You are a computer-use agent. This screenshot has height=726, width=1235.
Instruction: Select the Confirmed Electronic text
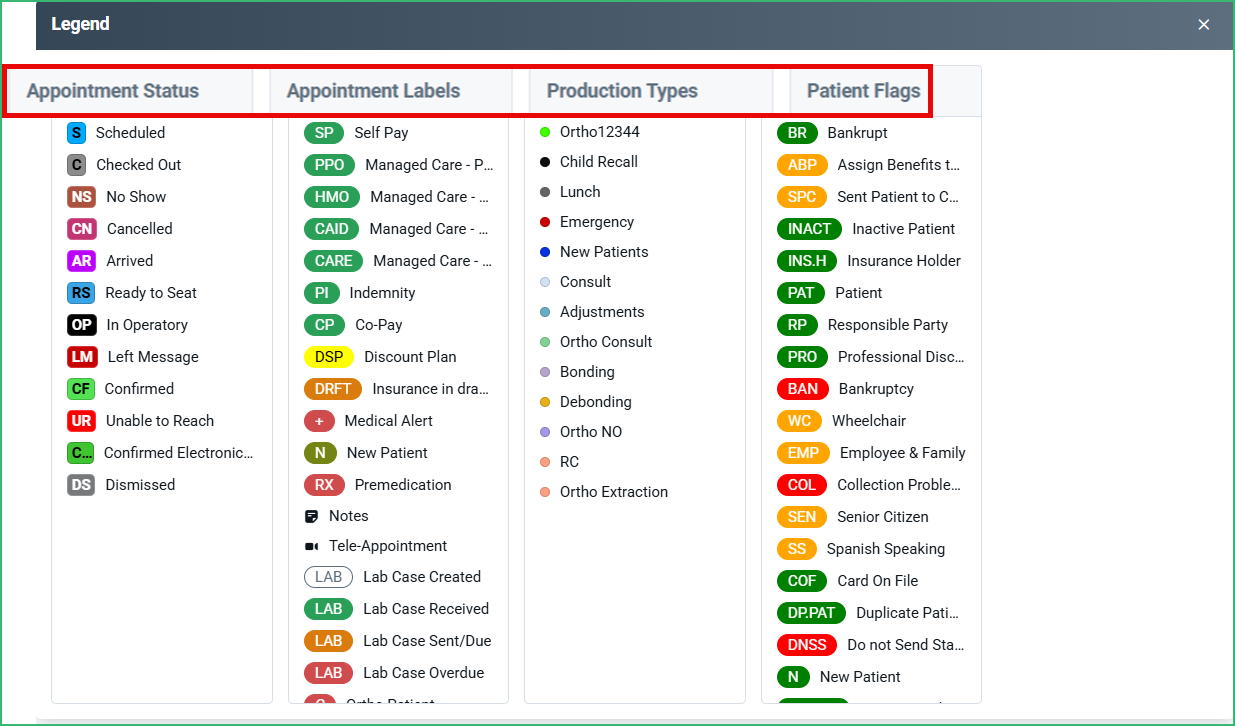click(x=179, y=453)
